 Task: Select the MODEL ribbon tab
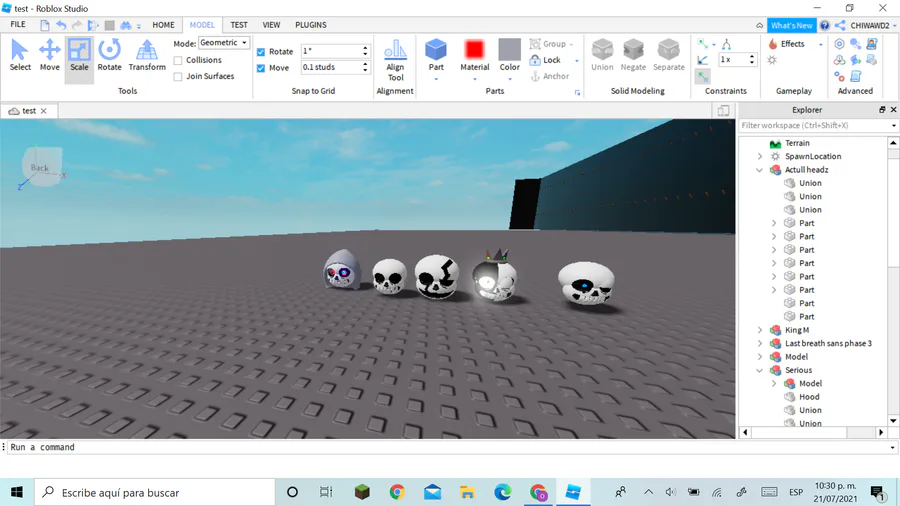tap(202, 25)
